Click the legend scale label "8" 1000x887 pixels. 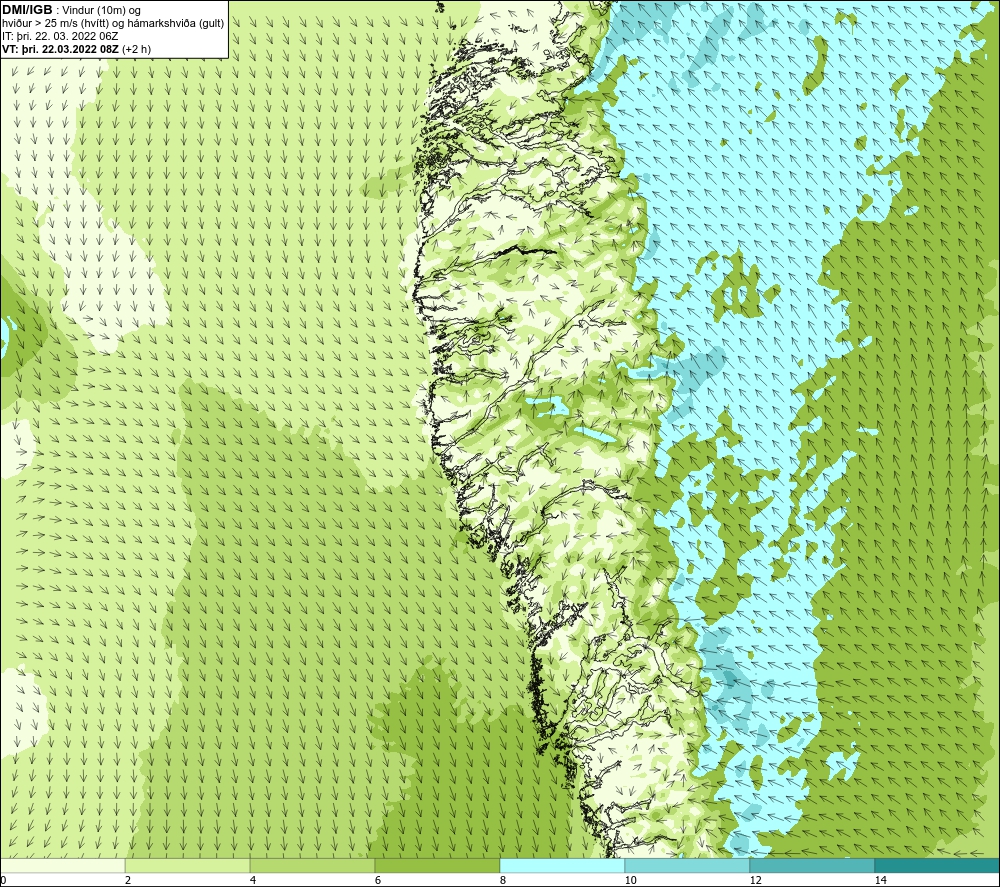coord(503,880)
